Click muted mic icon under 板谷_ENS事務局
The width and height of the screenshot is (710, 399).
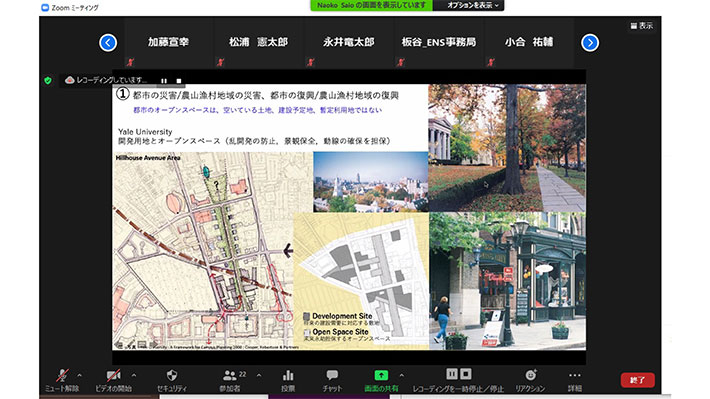[401, 62]
